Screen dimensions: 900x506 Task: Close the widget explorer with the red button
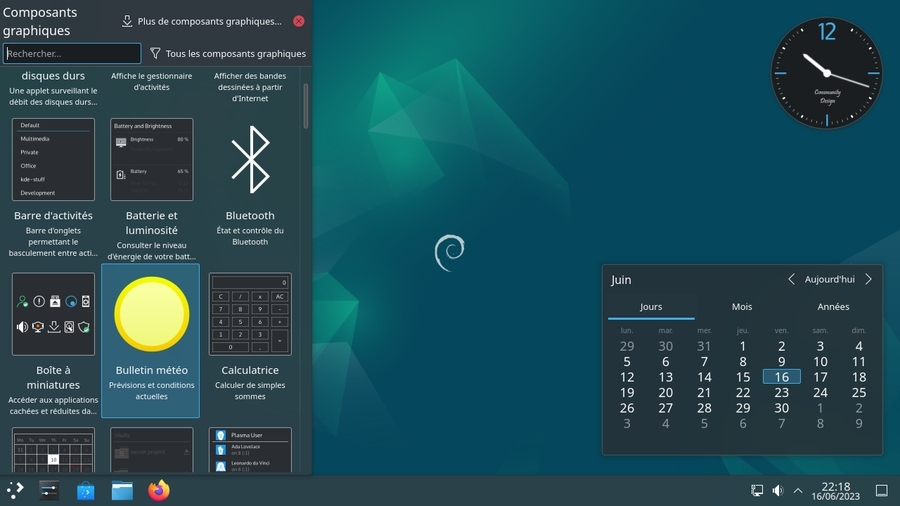(x=298, y=21)
